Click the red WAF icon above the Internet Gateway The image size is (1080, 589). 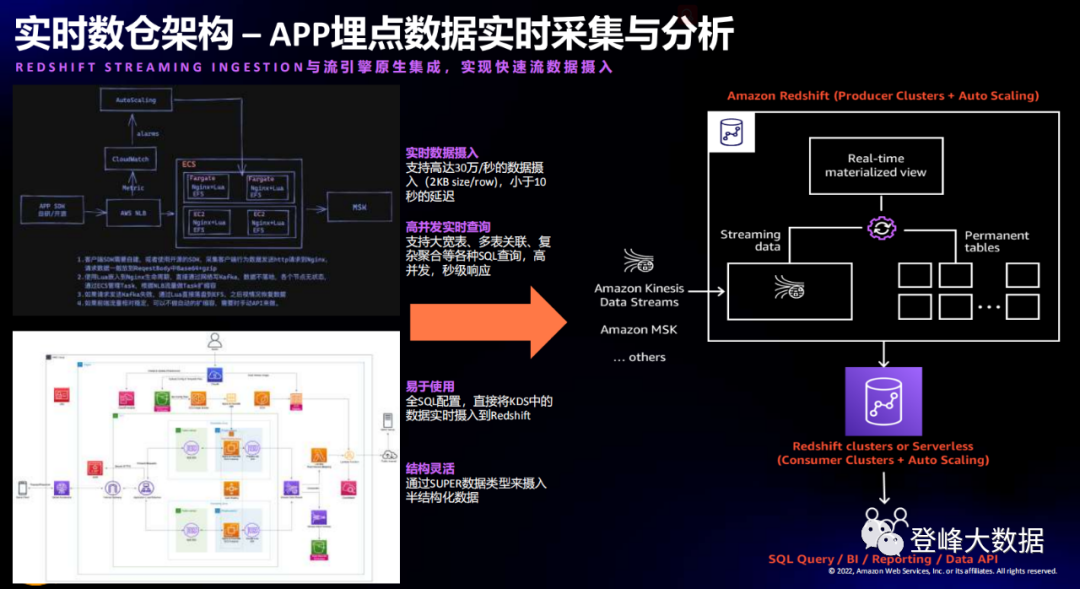coord(95,468)
